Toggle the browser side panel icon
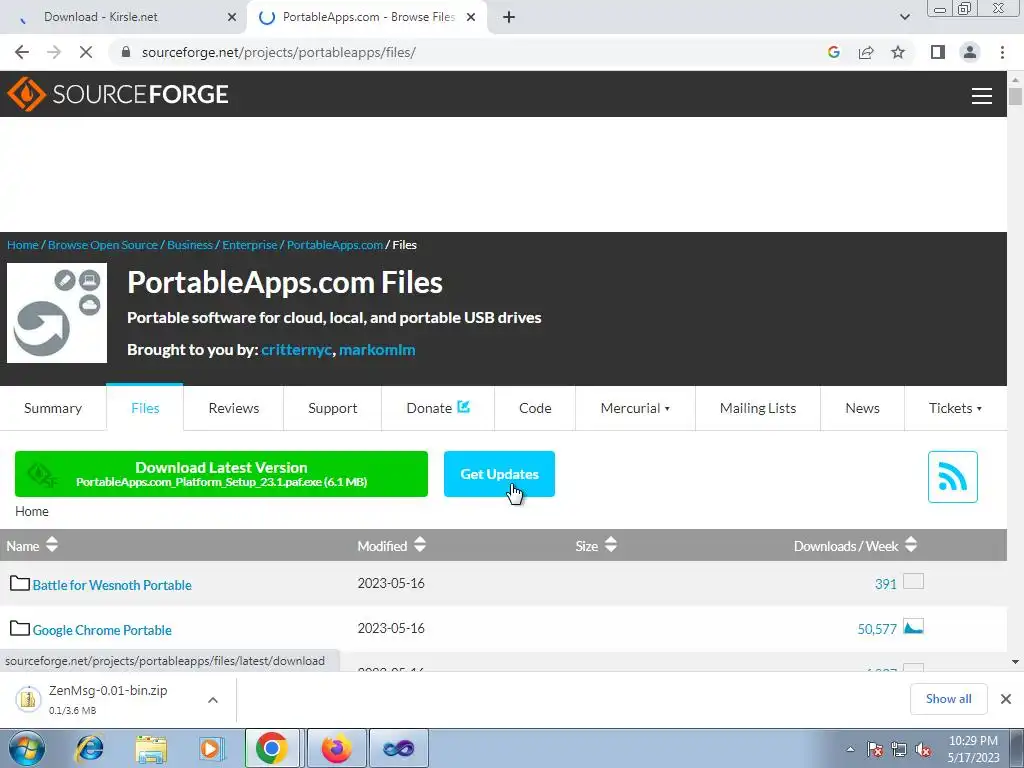Screen dimensions: 1024x768 [938, 52]
